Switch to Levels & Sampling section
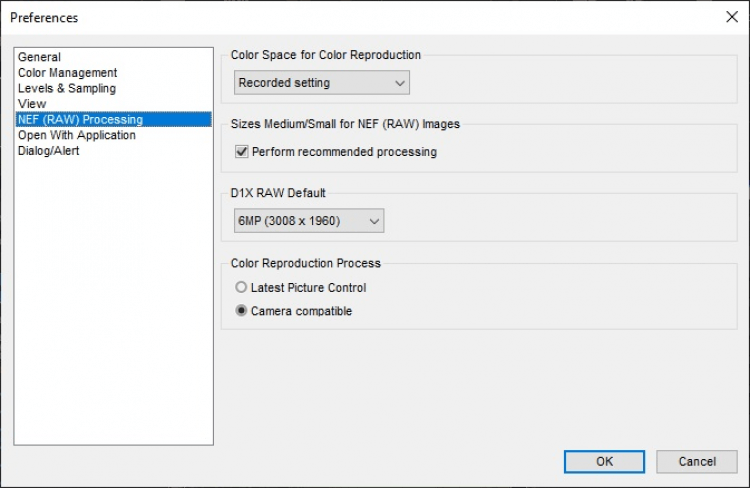 [x=66, y=88]
